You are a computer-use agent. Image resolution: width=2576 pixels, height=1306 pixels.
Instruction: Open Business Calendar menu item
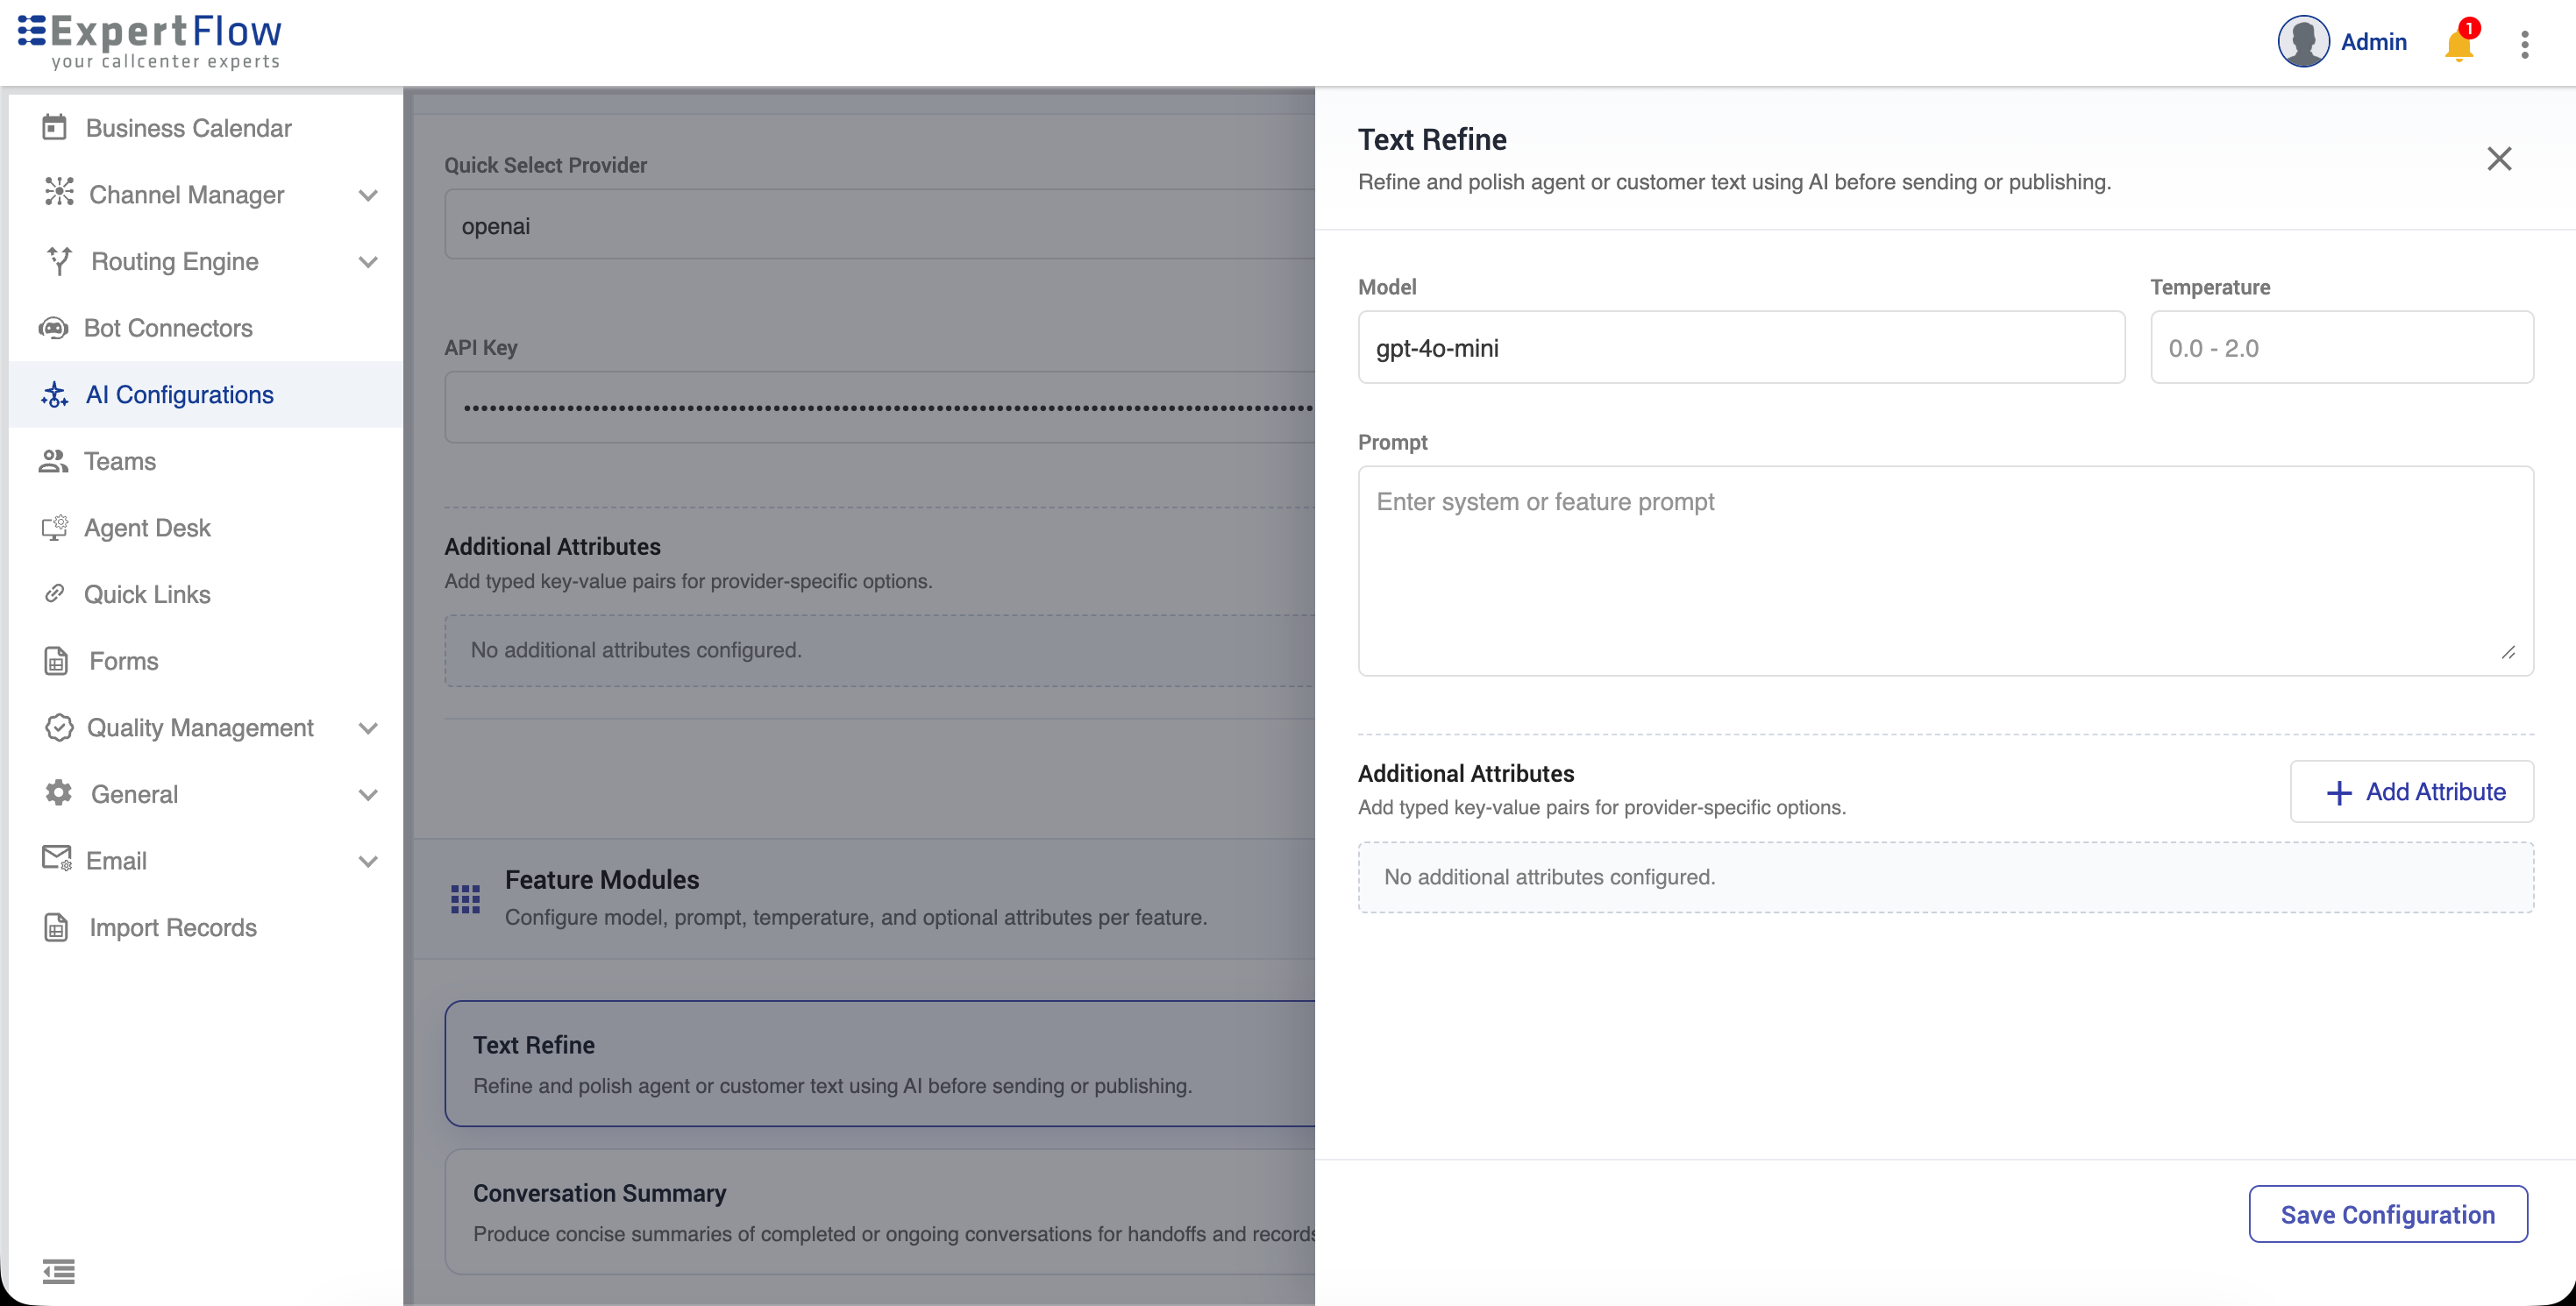pos(205,127)
